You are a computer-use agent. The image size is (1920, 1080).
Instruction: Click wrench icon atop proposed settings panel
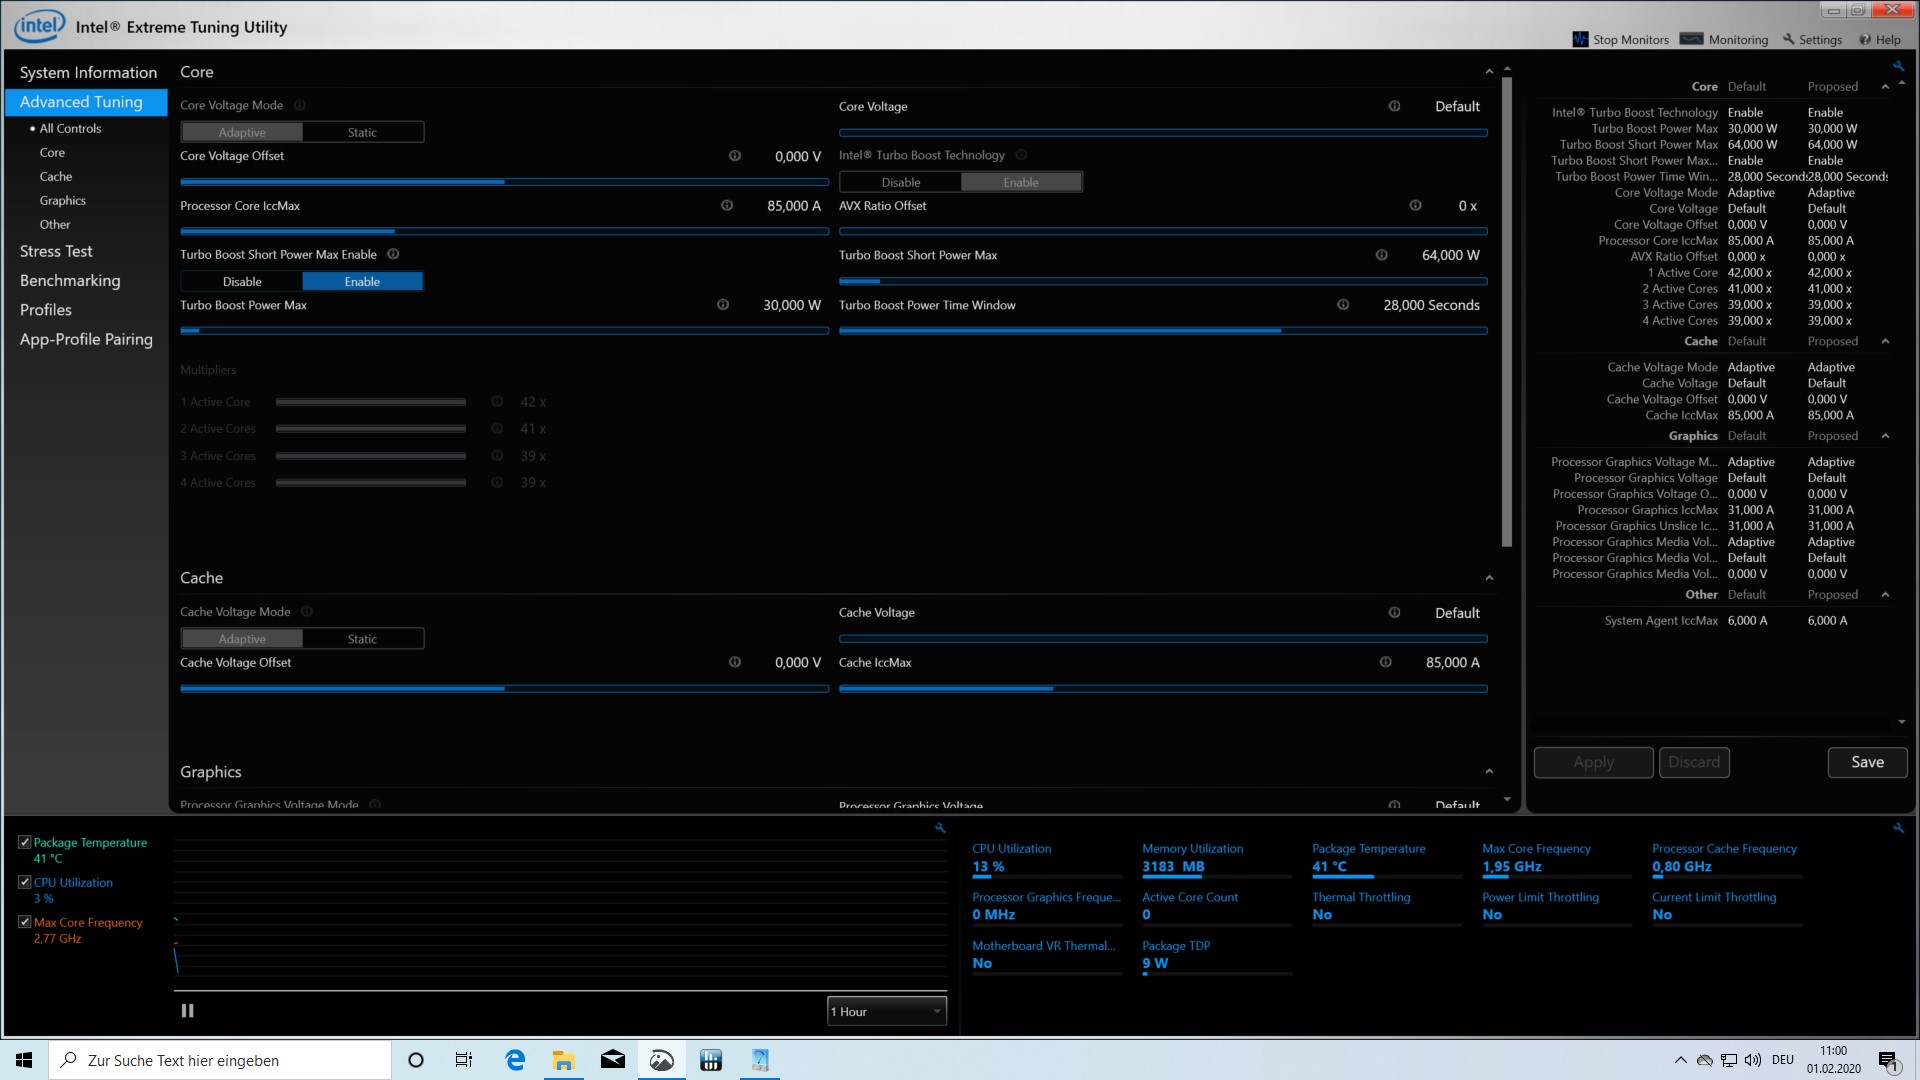(x=1898, y=66)
